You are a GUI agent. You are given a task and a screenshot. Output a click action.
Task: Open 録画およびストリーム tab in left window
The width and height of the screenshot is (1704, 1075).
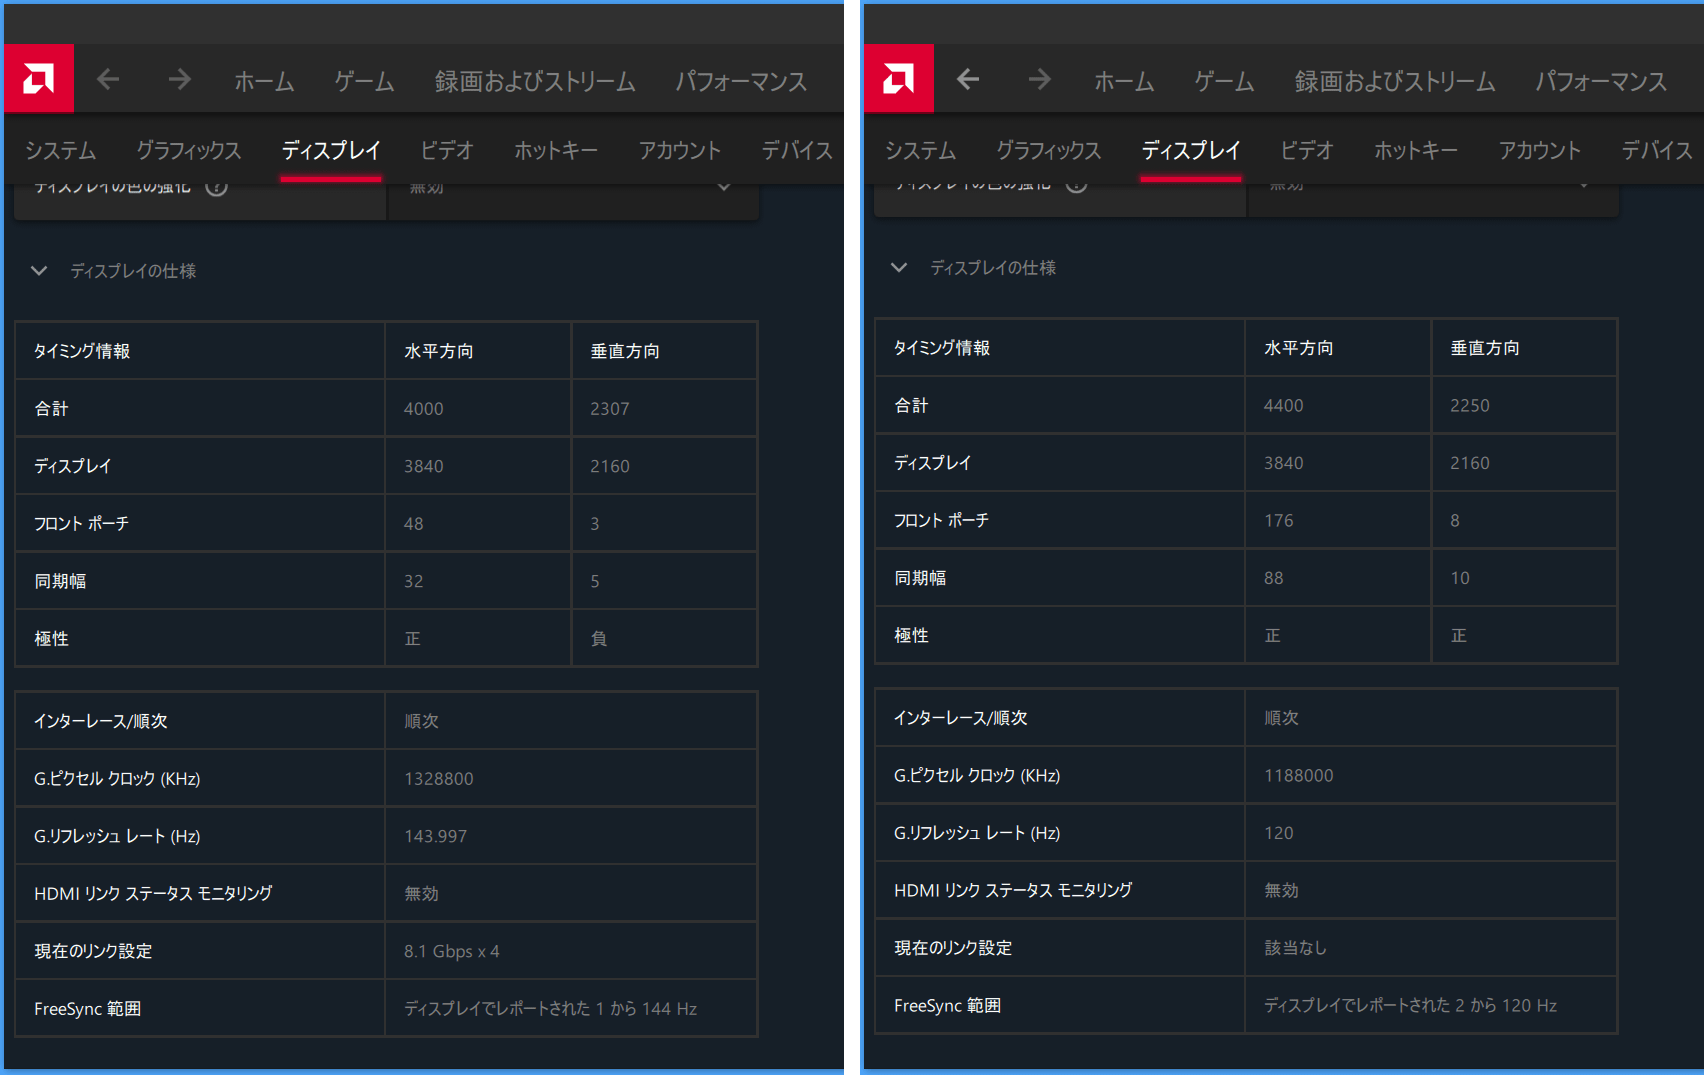click(535, 81)
